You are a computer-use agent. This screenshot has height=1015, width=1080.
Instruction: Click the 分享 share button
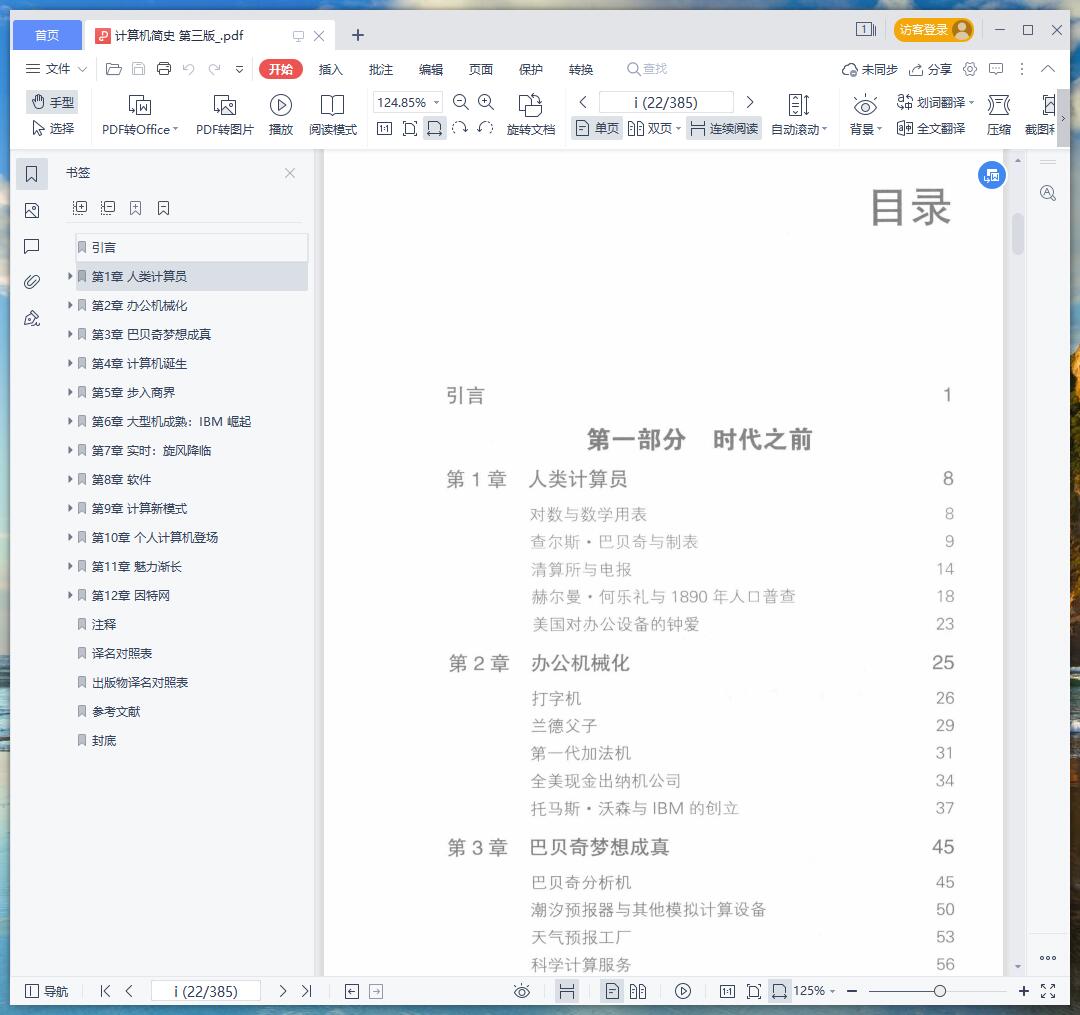pos(931,69)
